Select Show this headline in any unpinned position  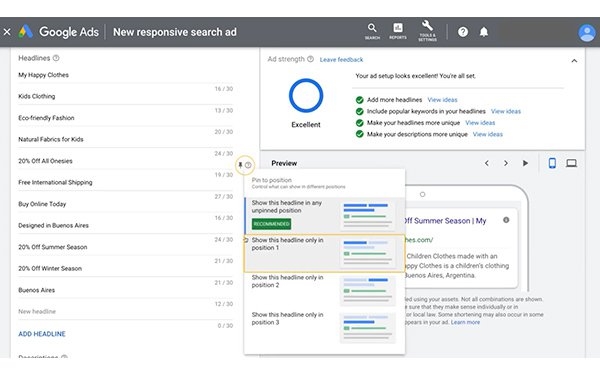(324, 215)
